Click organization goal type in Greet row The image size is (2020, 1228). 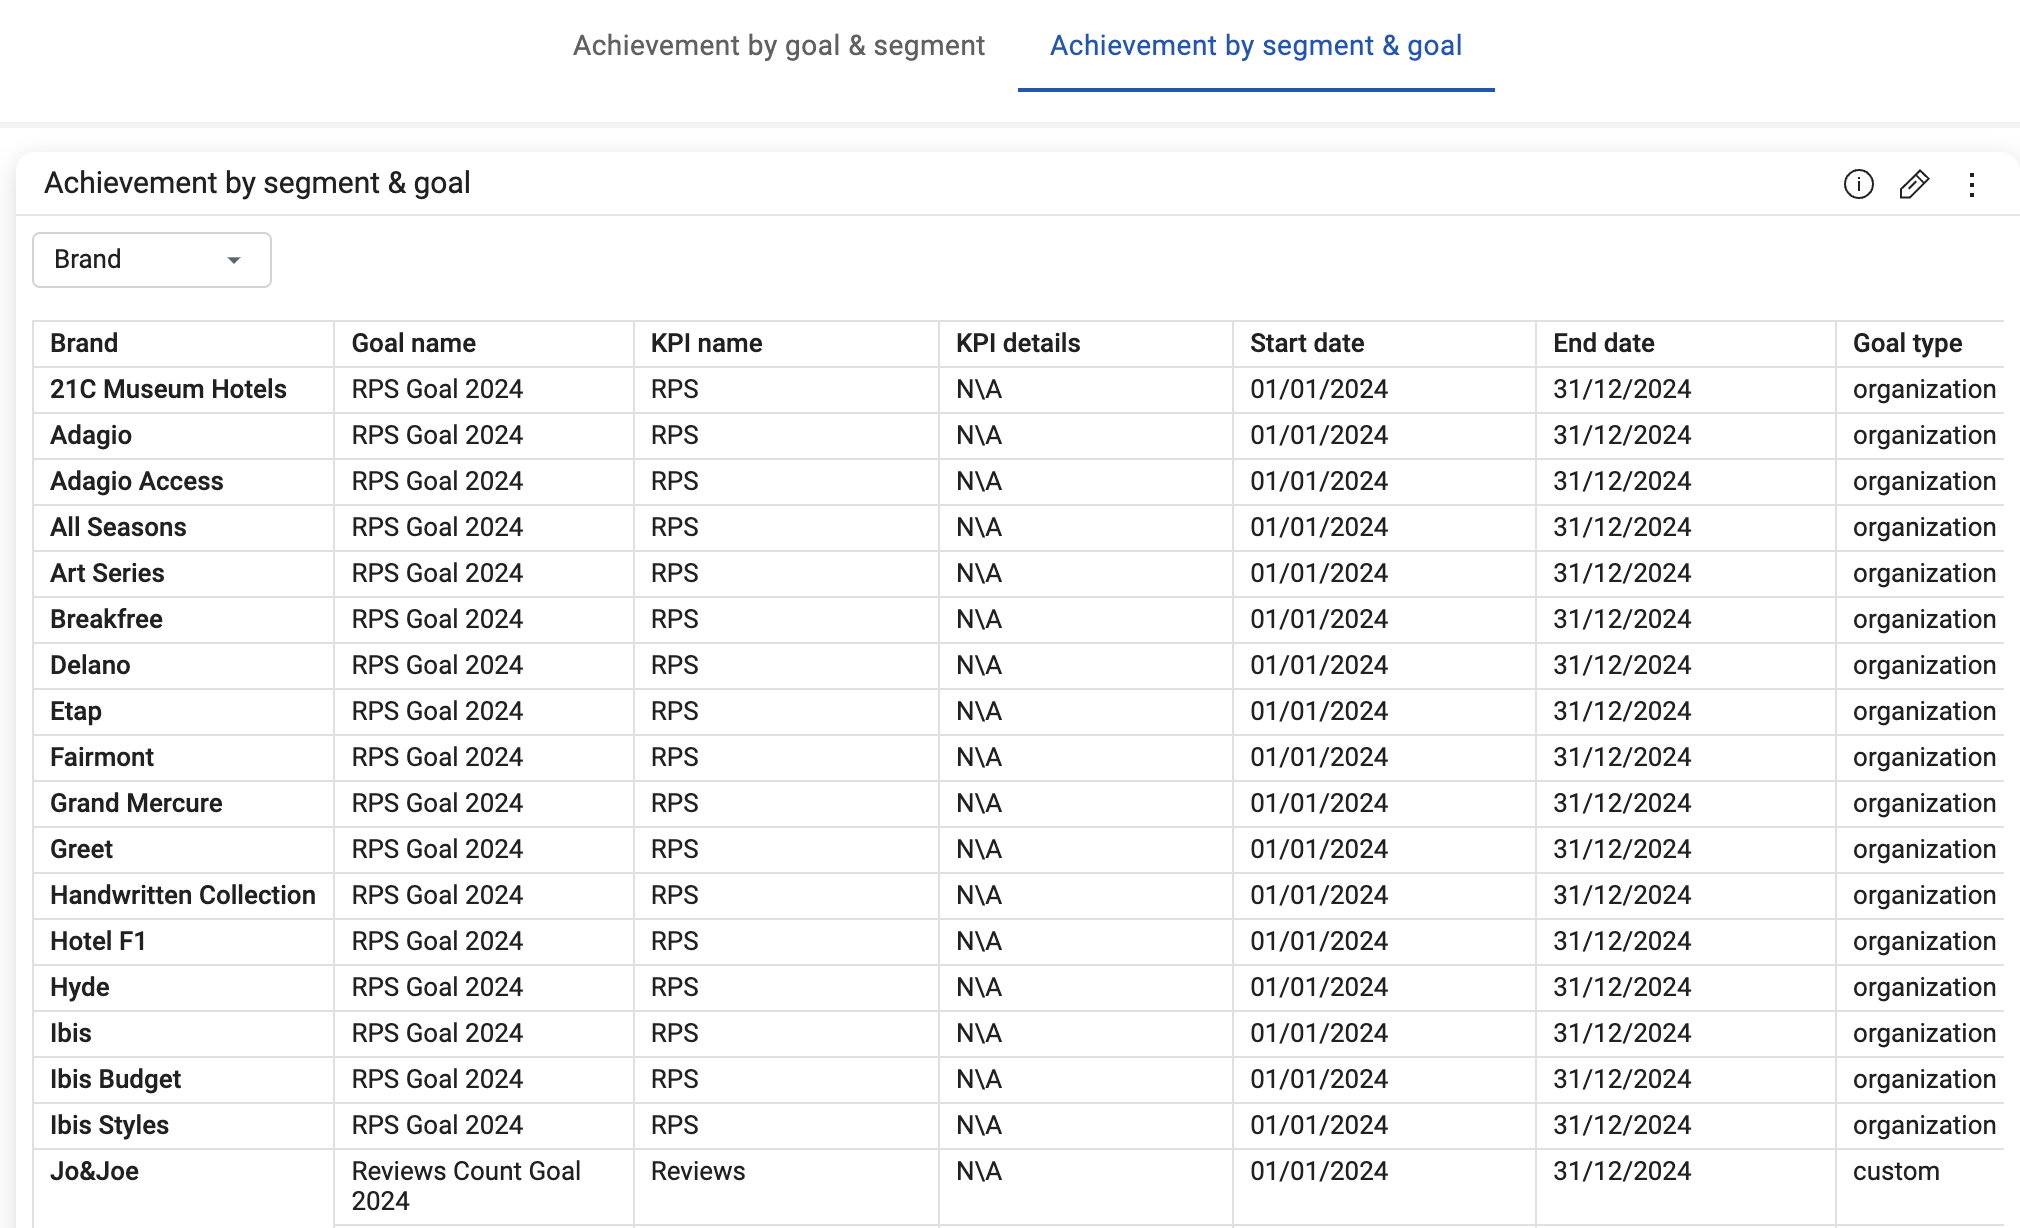1920,850
